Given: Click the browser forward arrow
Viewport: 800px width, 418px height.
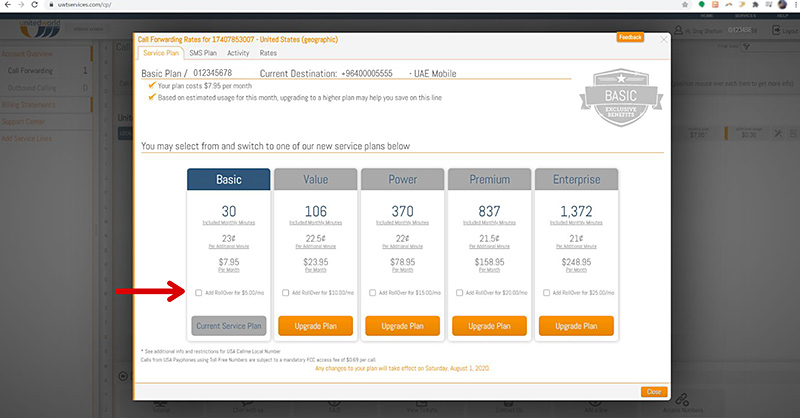Looking at the screenshot, I should coord(21,5).
